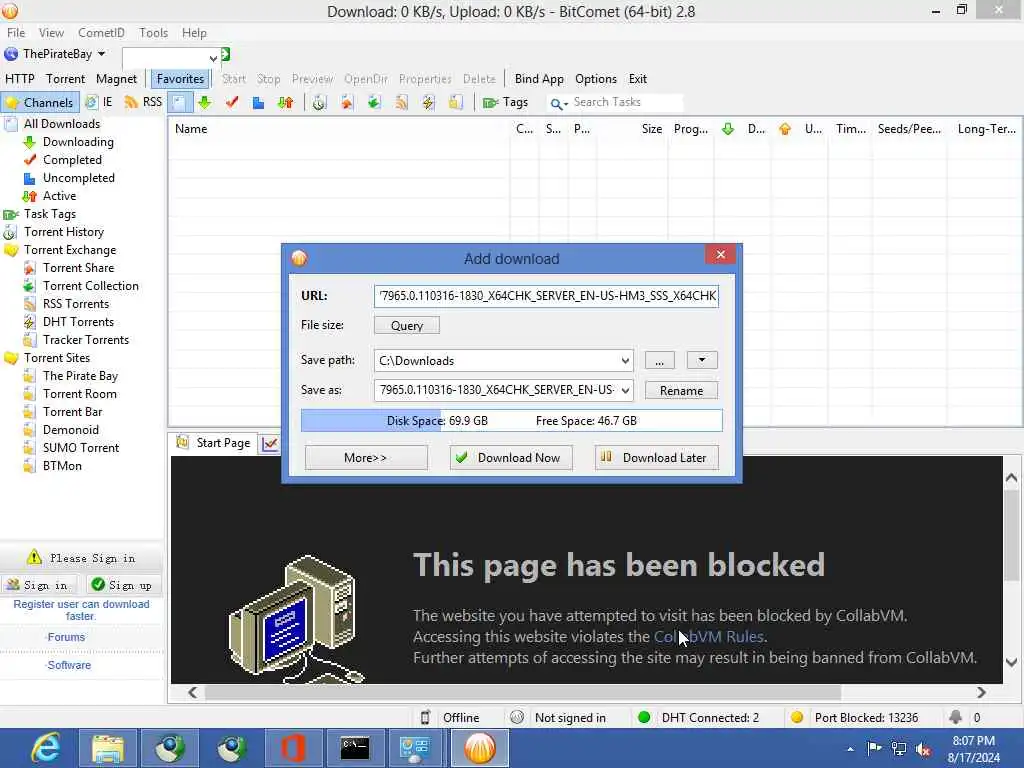Open torrent history clock icon in toolbar
This screenshot has height=768, width=1024.
point(319,103)
